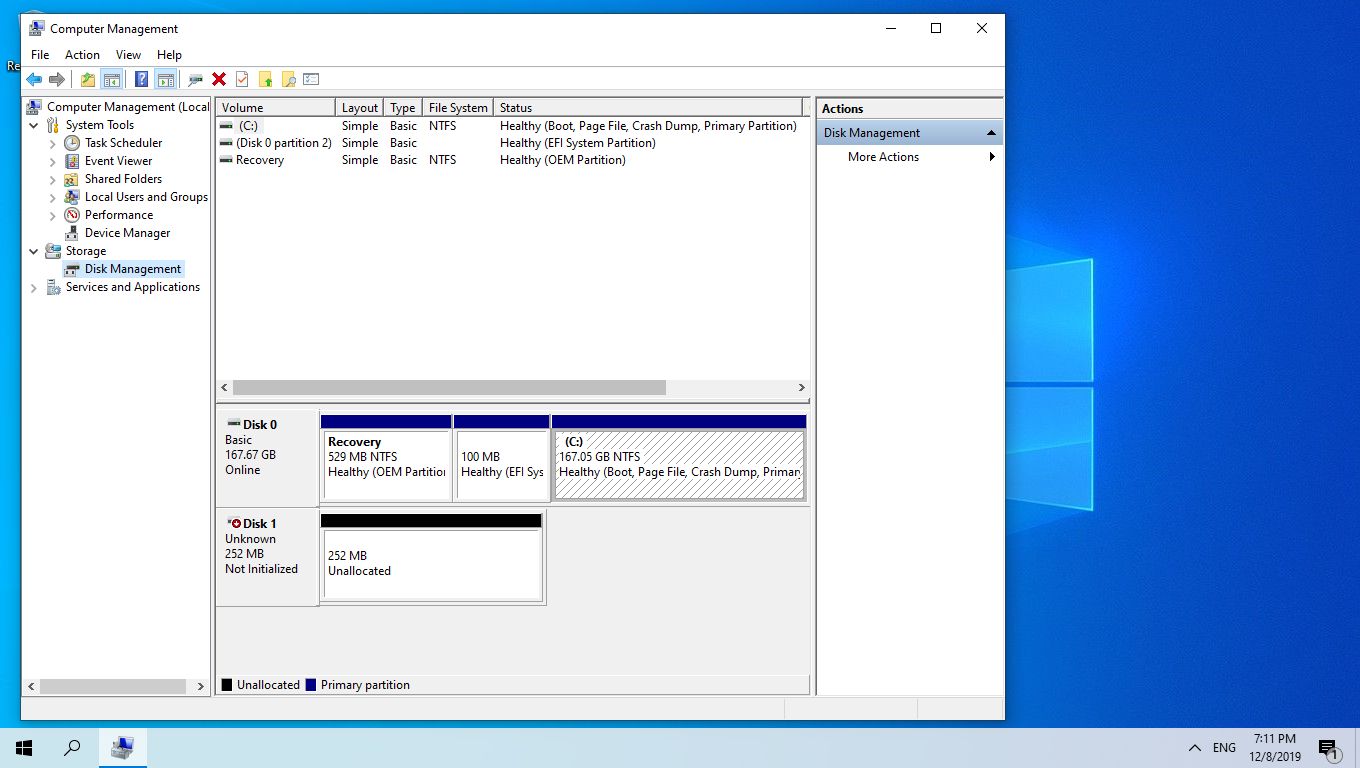The image size is (1360, 768).
Task: Expand Local Users and Groups node arrow
Action: coord(53,198)
